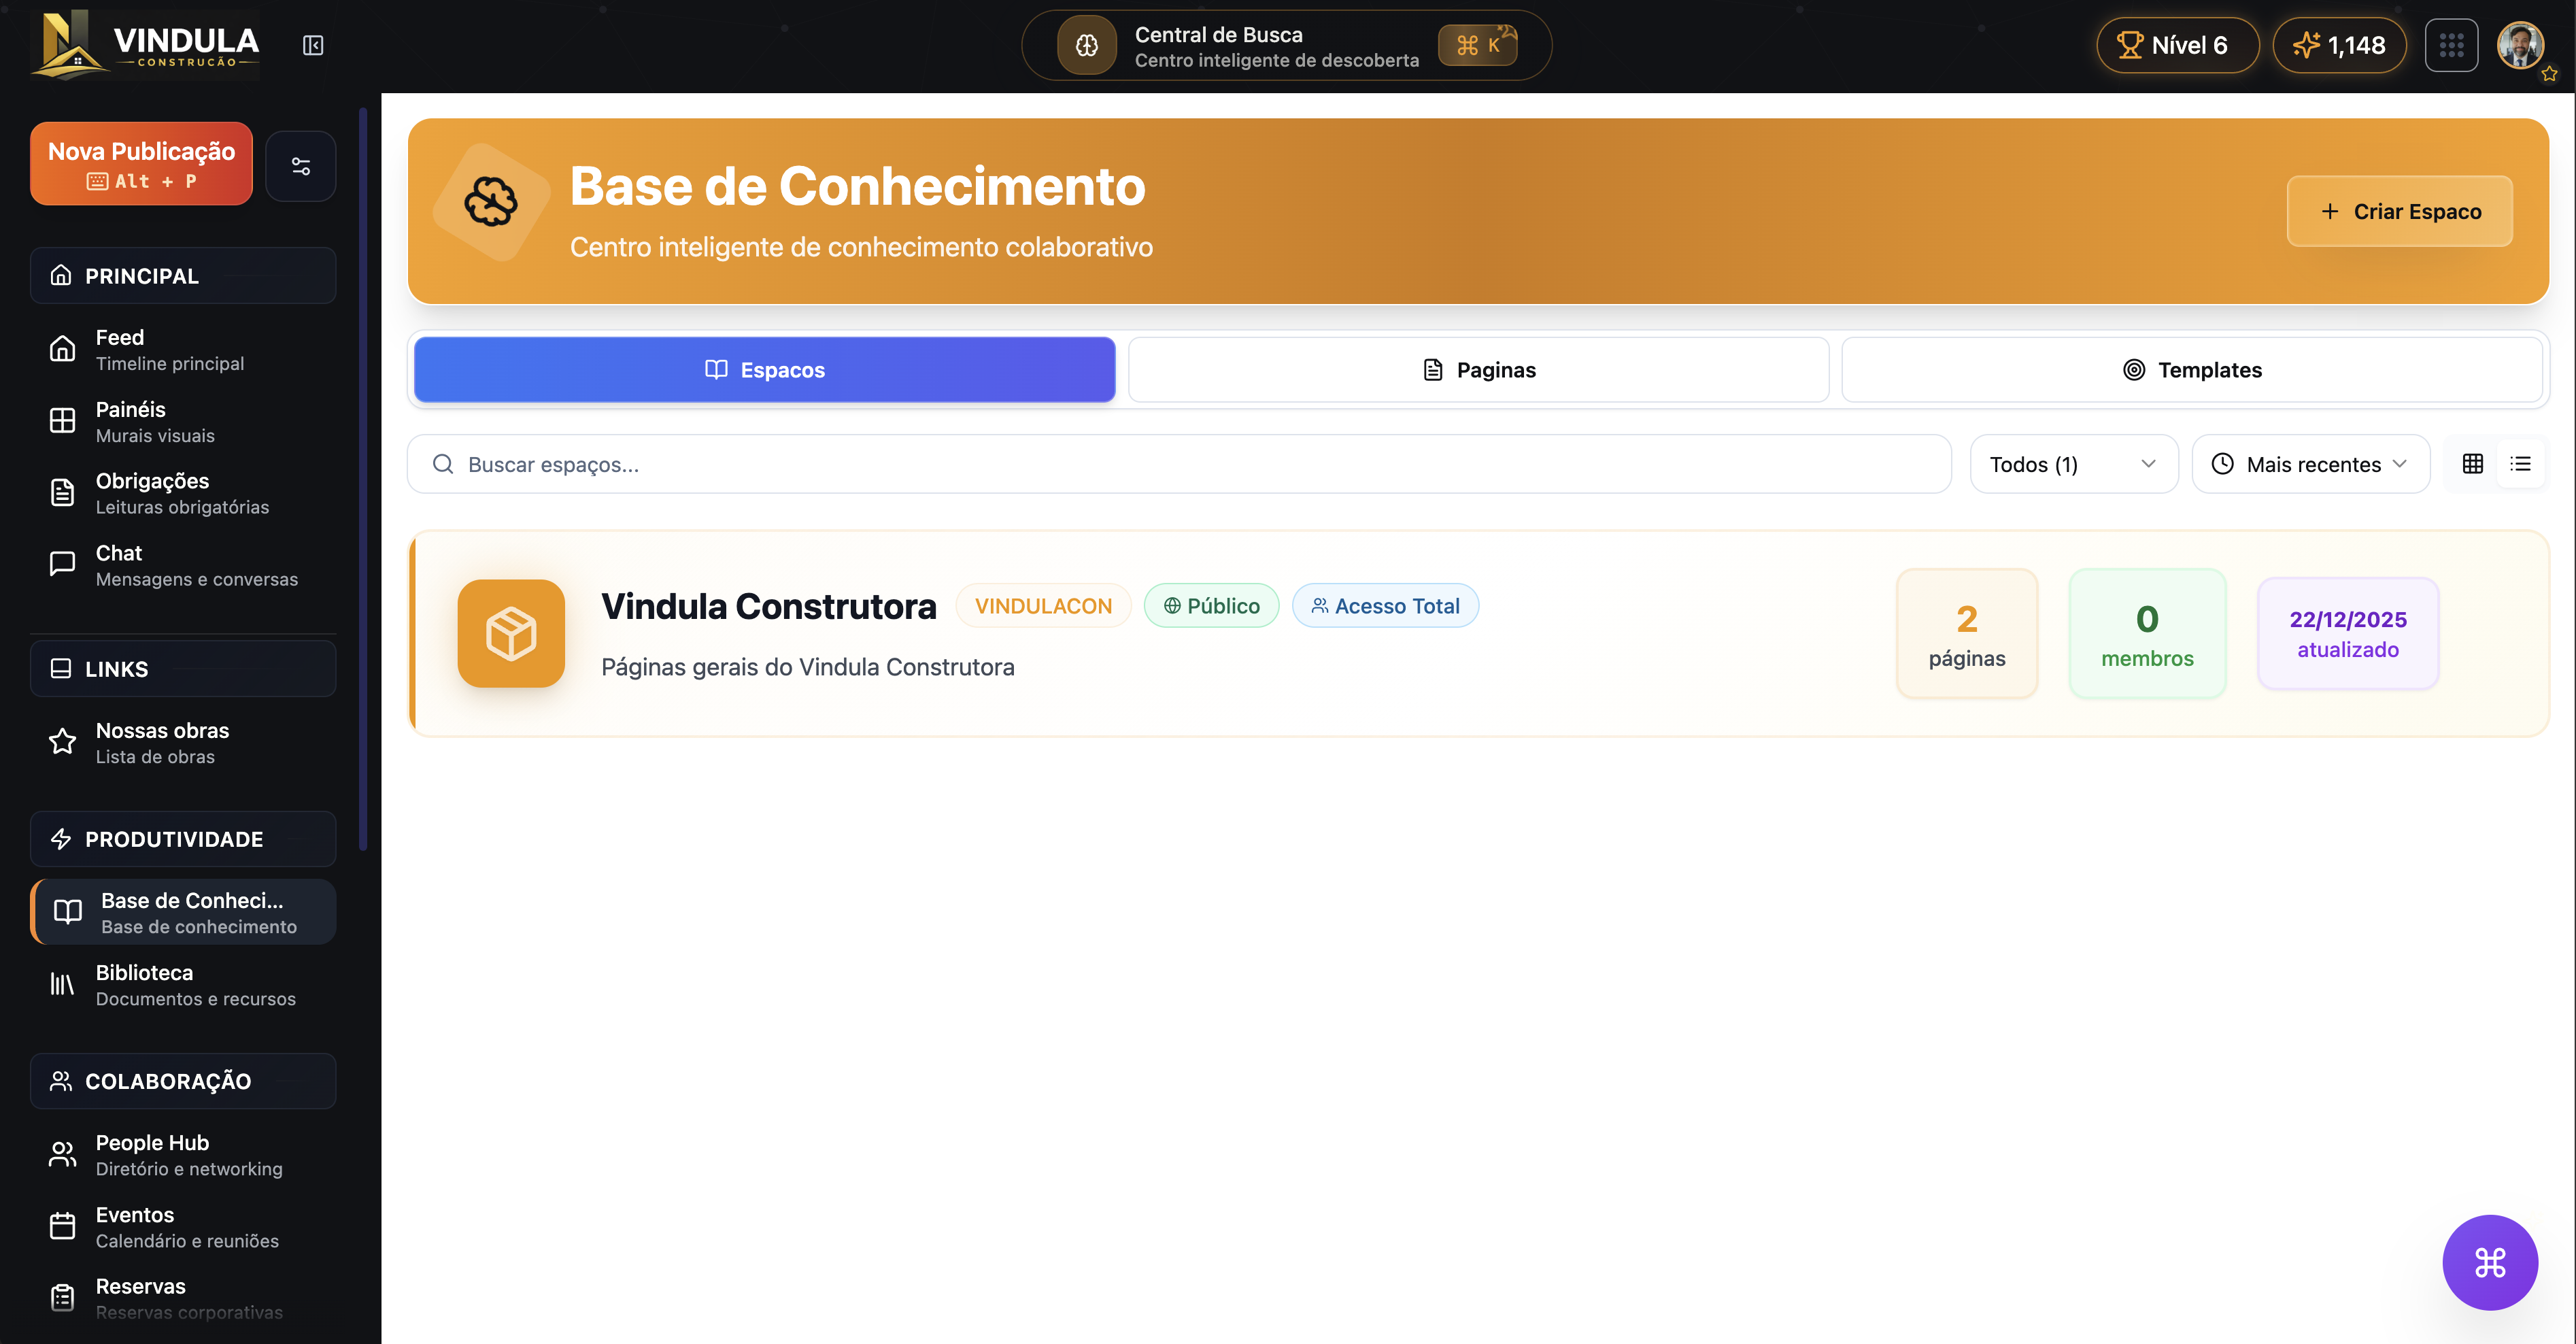Switch to grid view layout

pos(2472,464)
